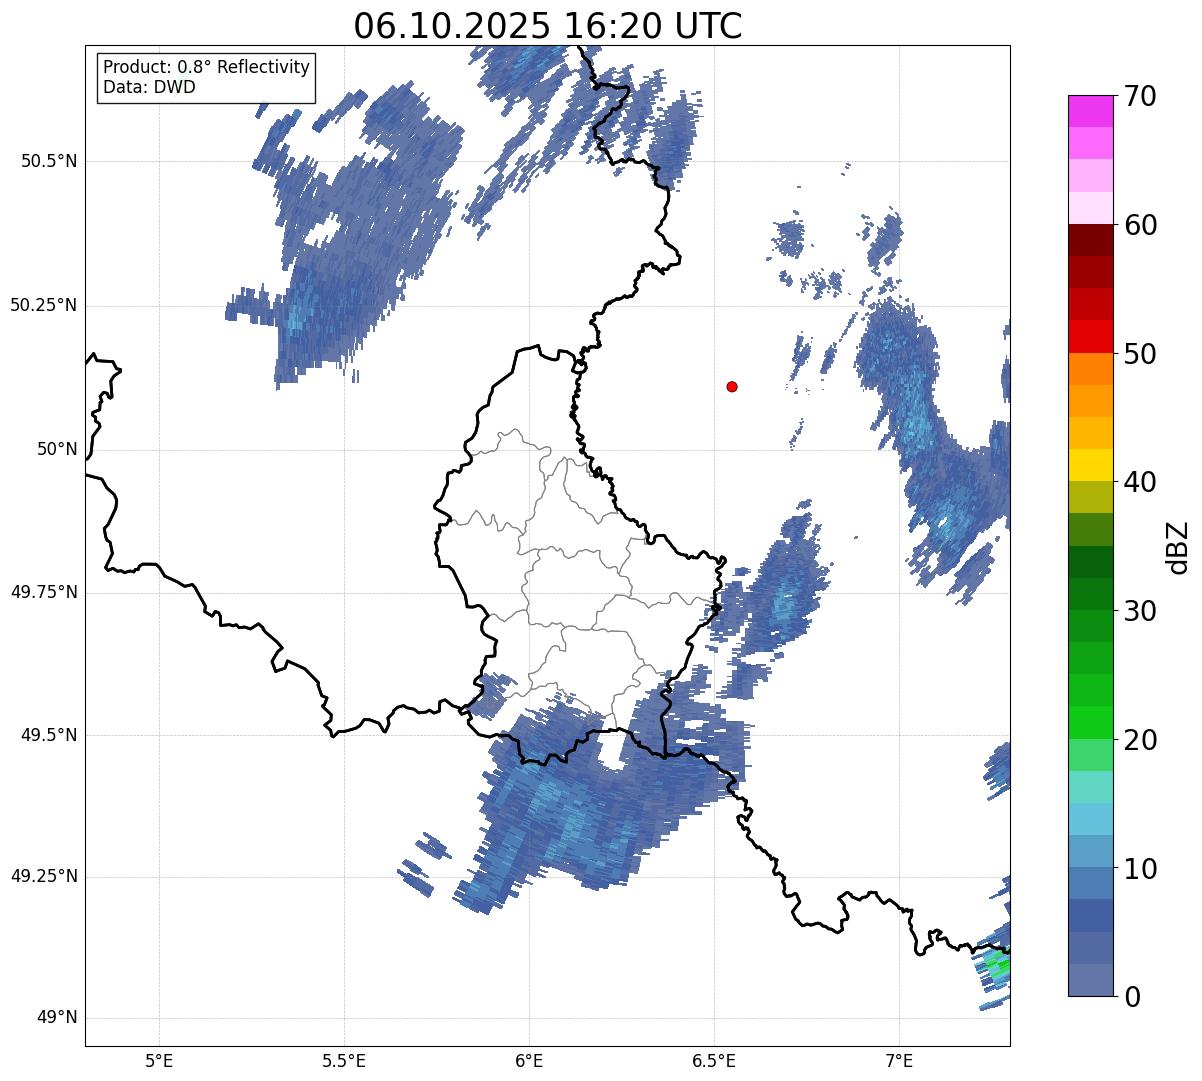
Task: Click the '5°E' longitude label
Action: (x=159, y=1060)
